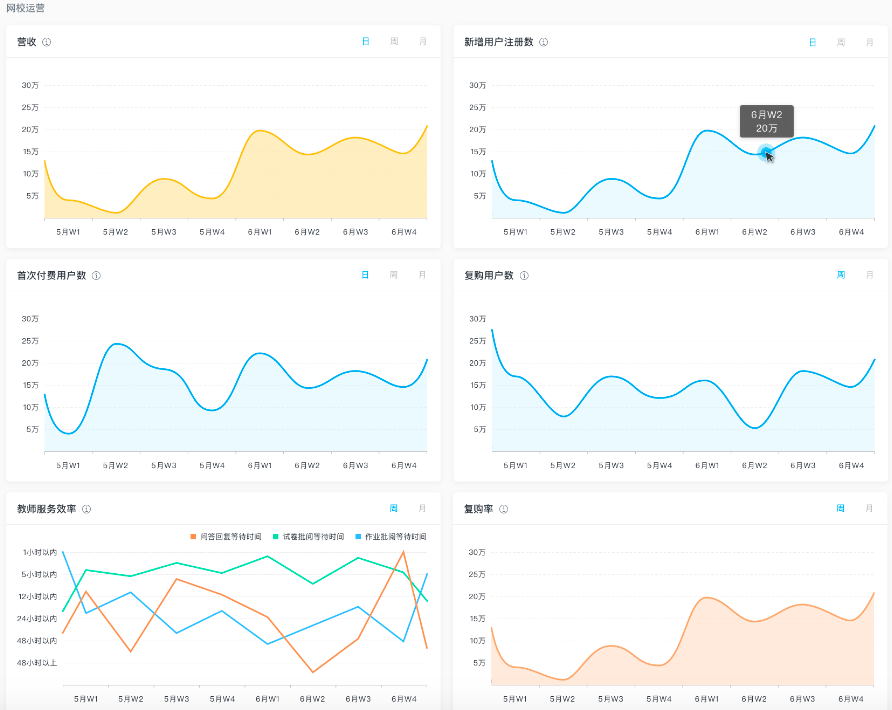Toggle the 作业批阅等待时间 legend series
Screen dimensions: 892x710
click(391, 537)
